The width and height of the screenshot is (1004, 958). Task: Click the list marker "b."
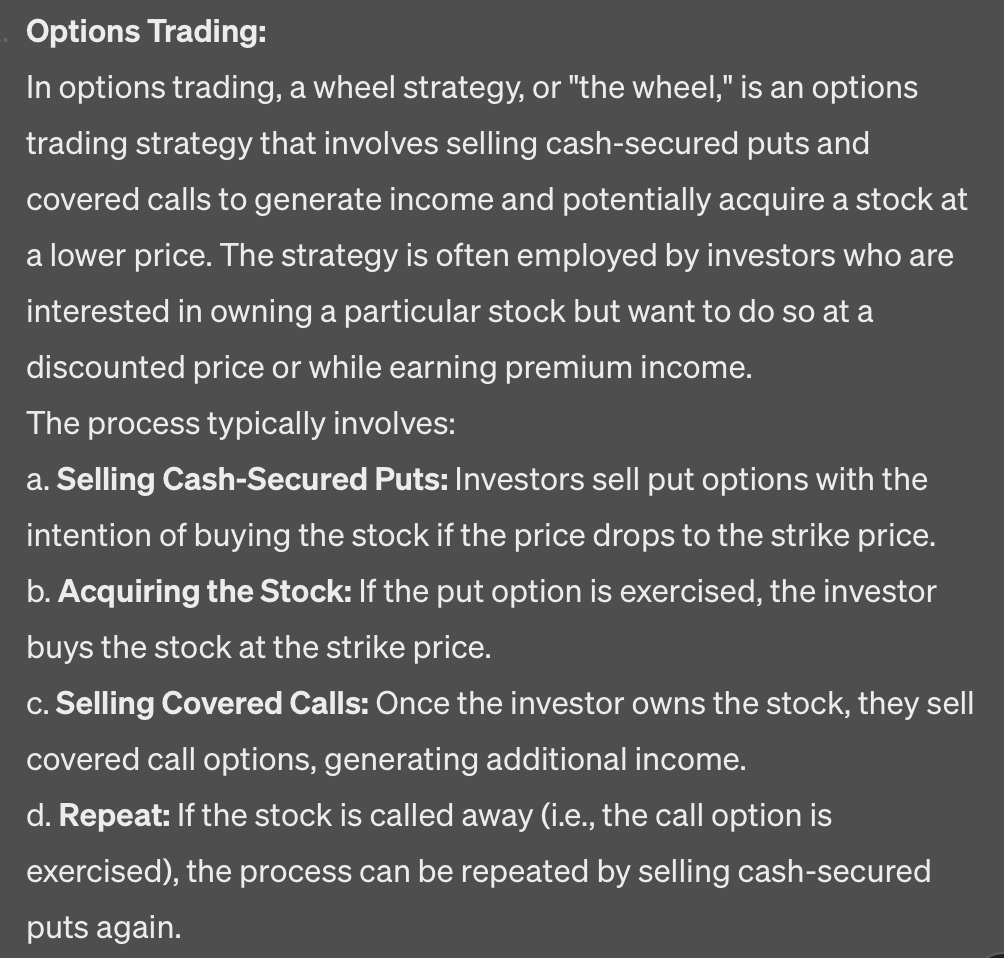coord(39,591)
